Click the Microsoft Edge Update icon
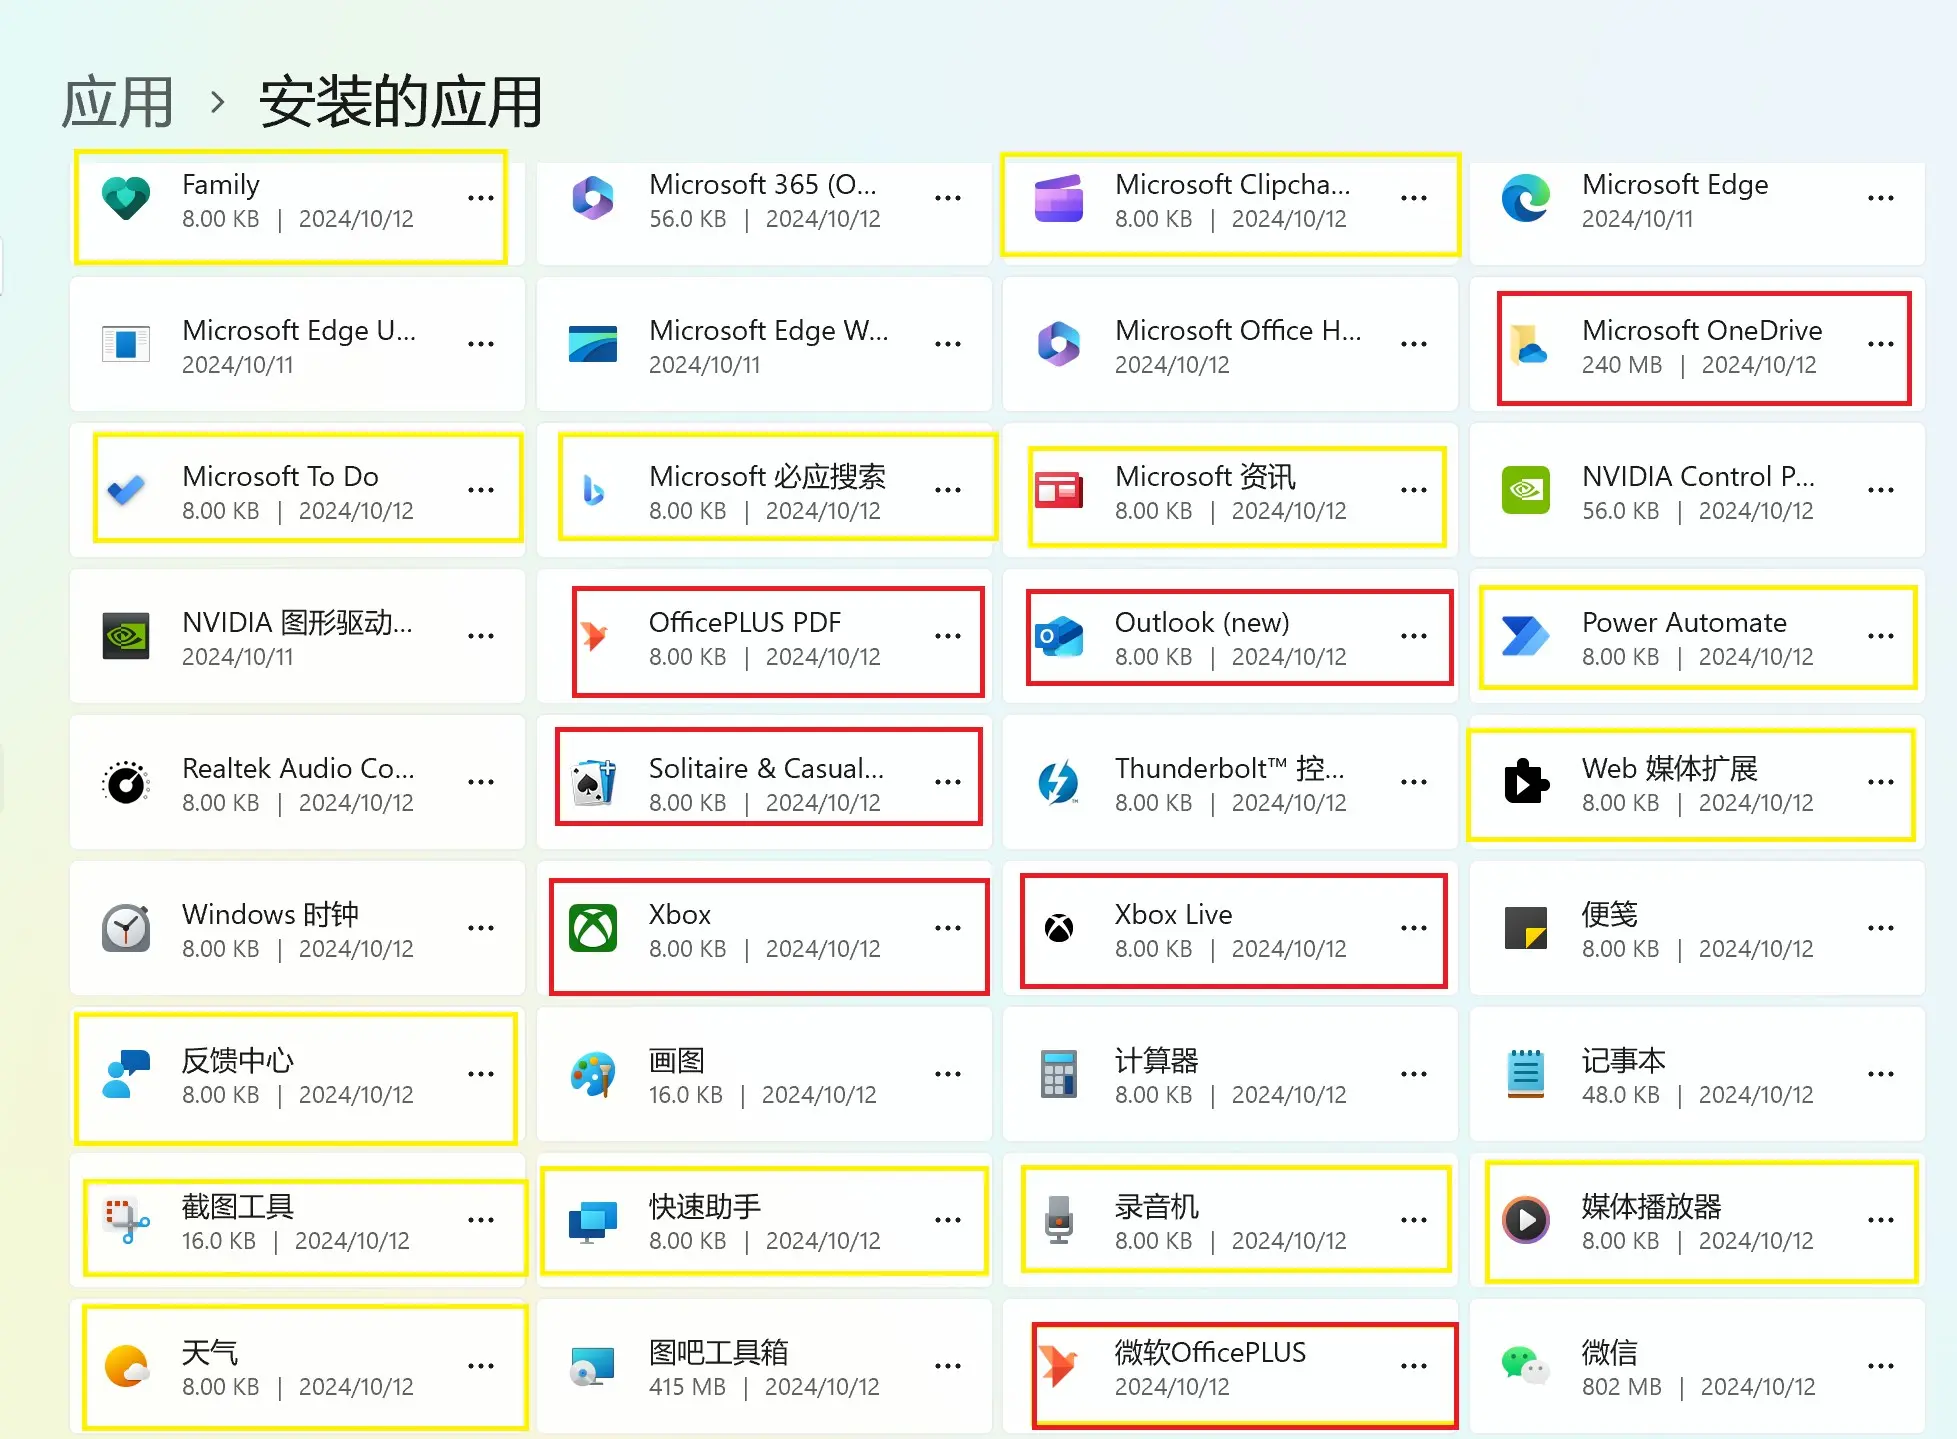 [126, 344]
